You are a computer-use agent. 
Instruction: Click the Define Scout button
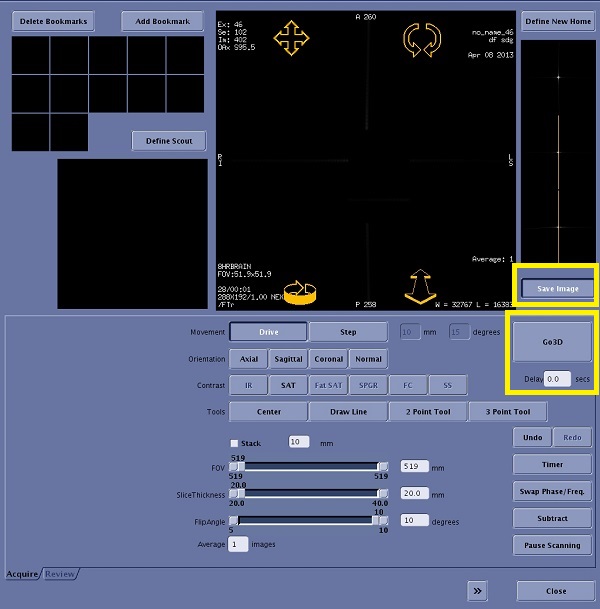[x=168, y=141]
